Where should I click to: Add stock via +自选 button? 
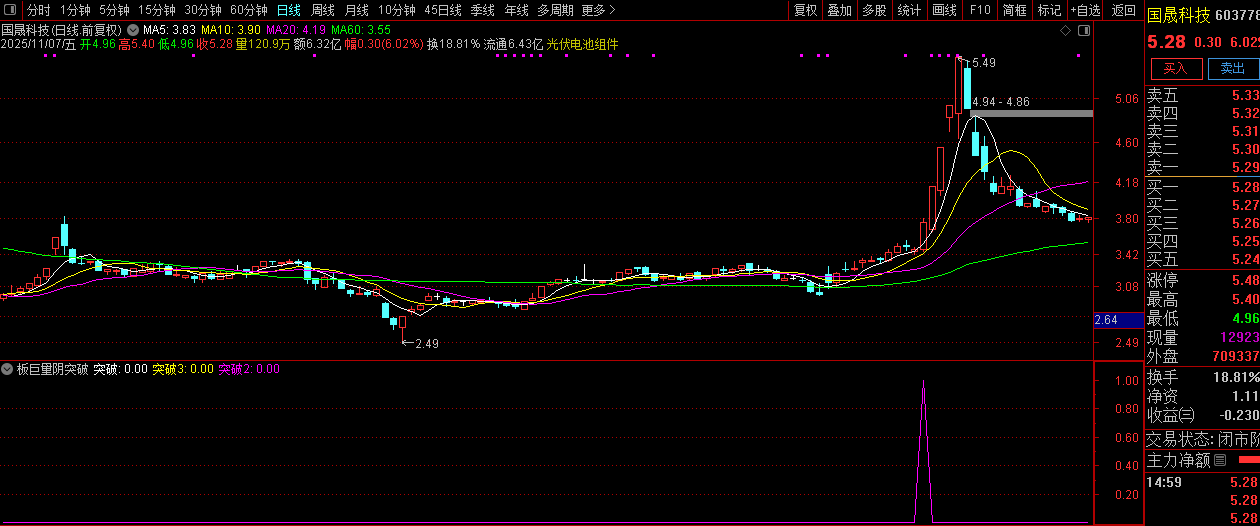pyautogui.click(x=1085, y=10)
